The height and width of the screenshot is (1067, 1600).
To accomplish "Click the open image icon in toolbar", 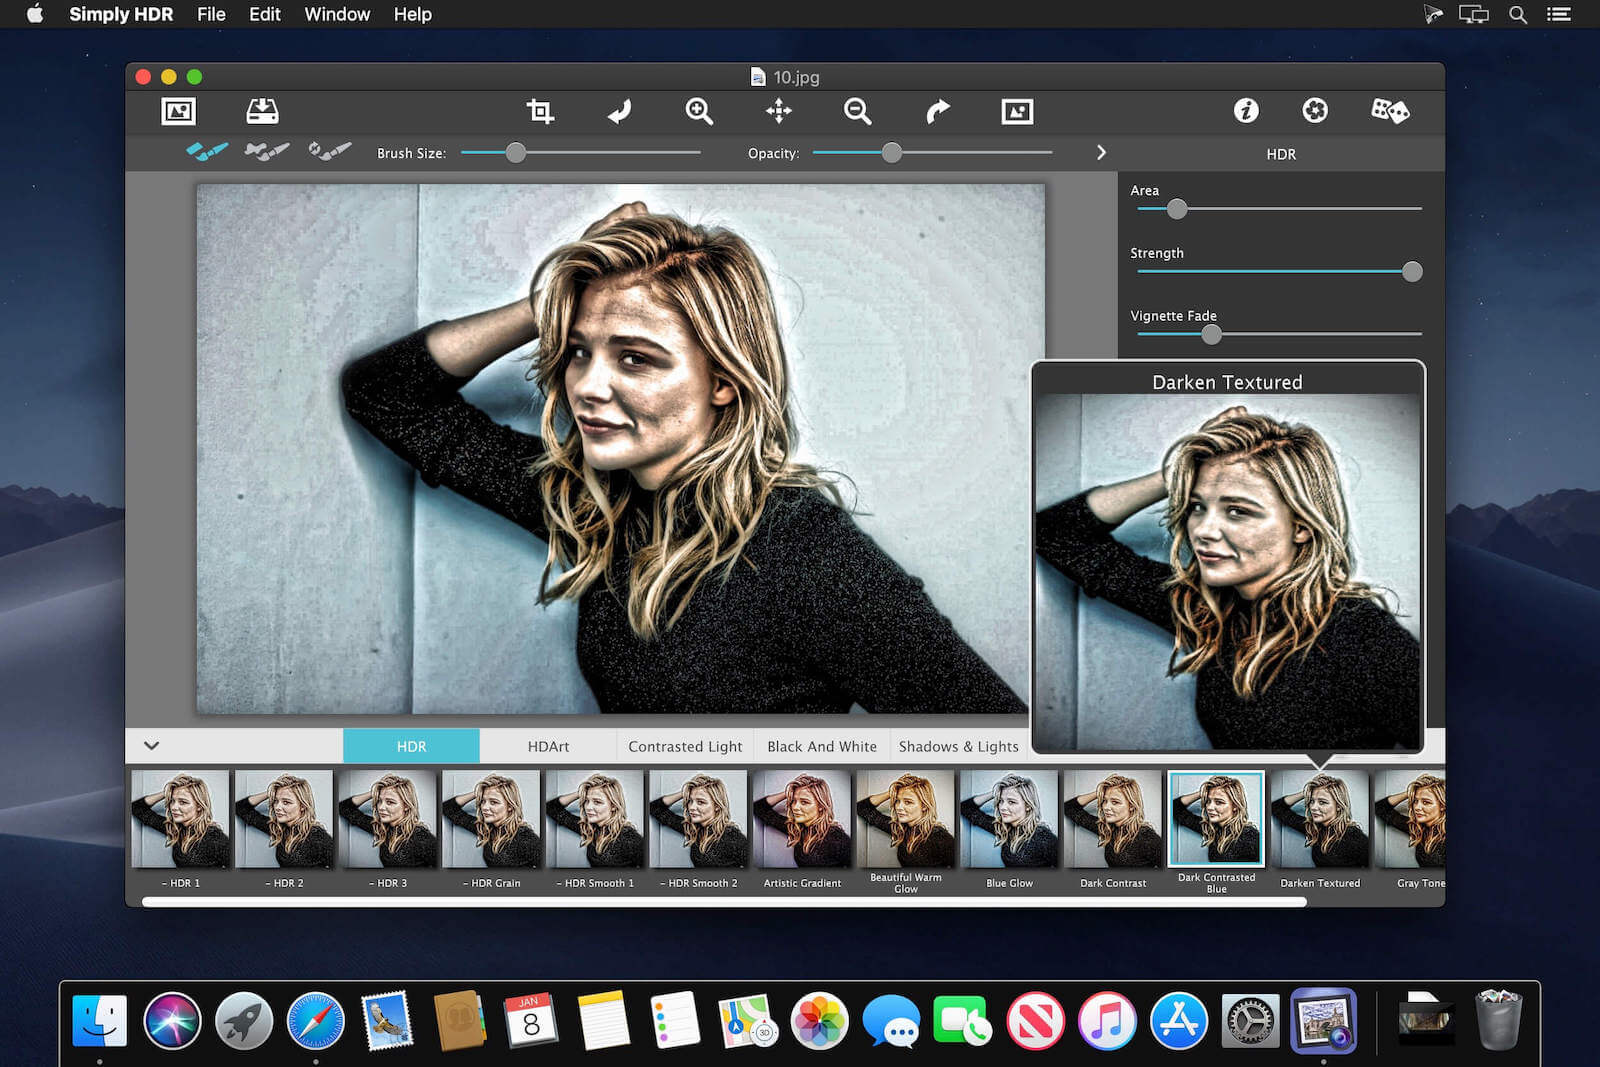I will 178,111.
